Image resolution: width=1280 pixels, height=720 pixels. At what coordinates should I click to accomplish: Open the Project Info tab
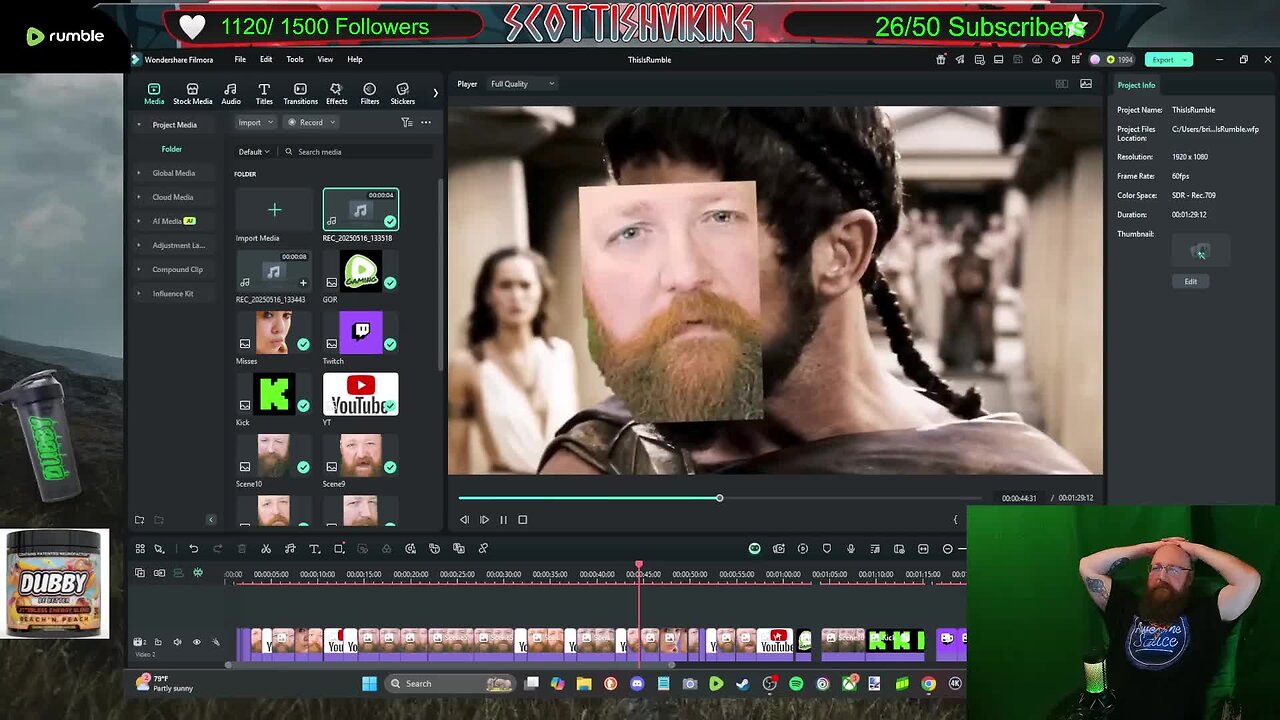pyautogui.click(x=1136, y=85)
